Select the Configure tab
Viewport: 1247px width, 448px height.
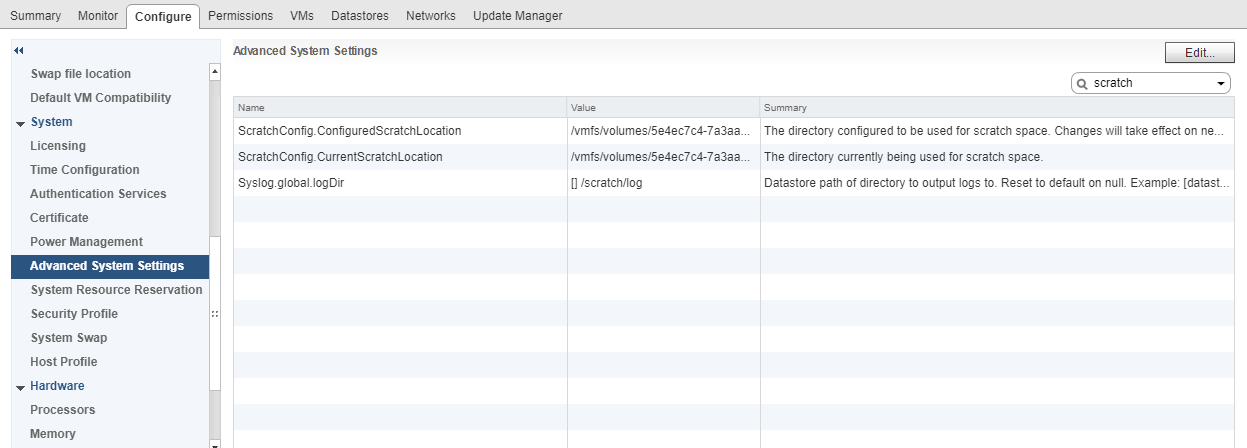(163, 16)
